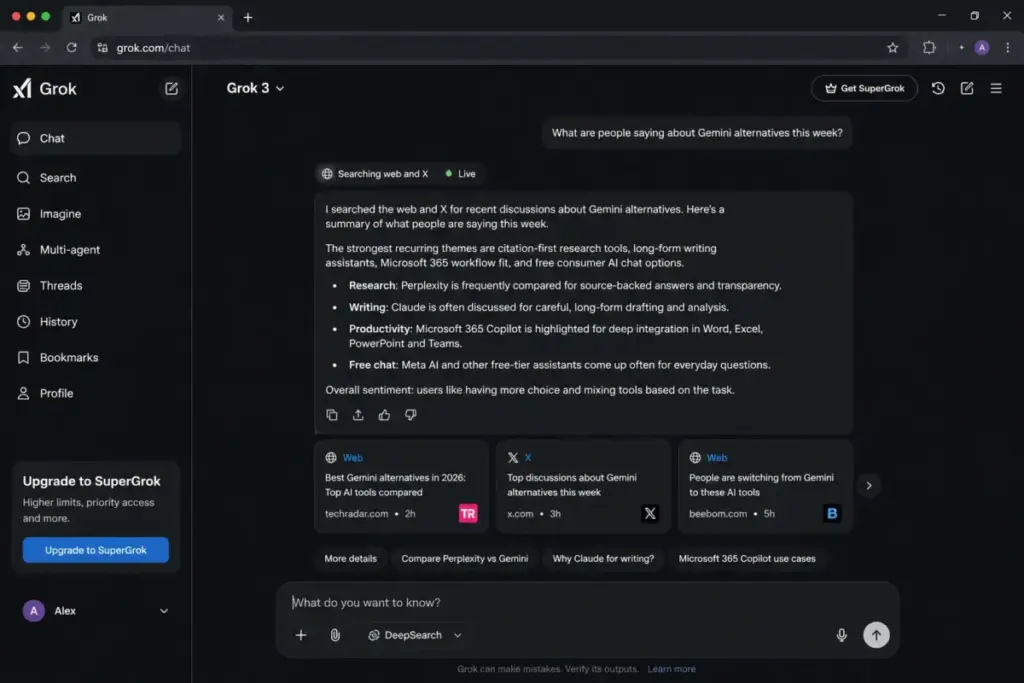Attach a file with the paperclip icon
The image size is (1024, 683).
[x=335, y=635]
